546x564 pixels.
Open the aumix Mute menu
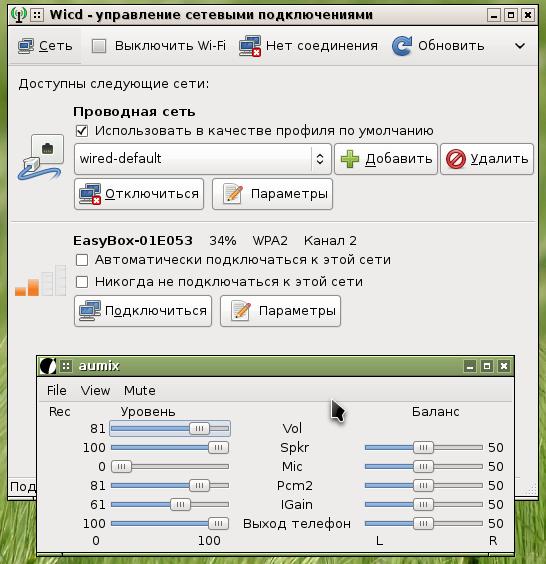pos(140,391)
